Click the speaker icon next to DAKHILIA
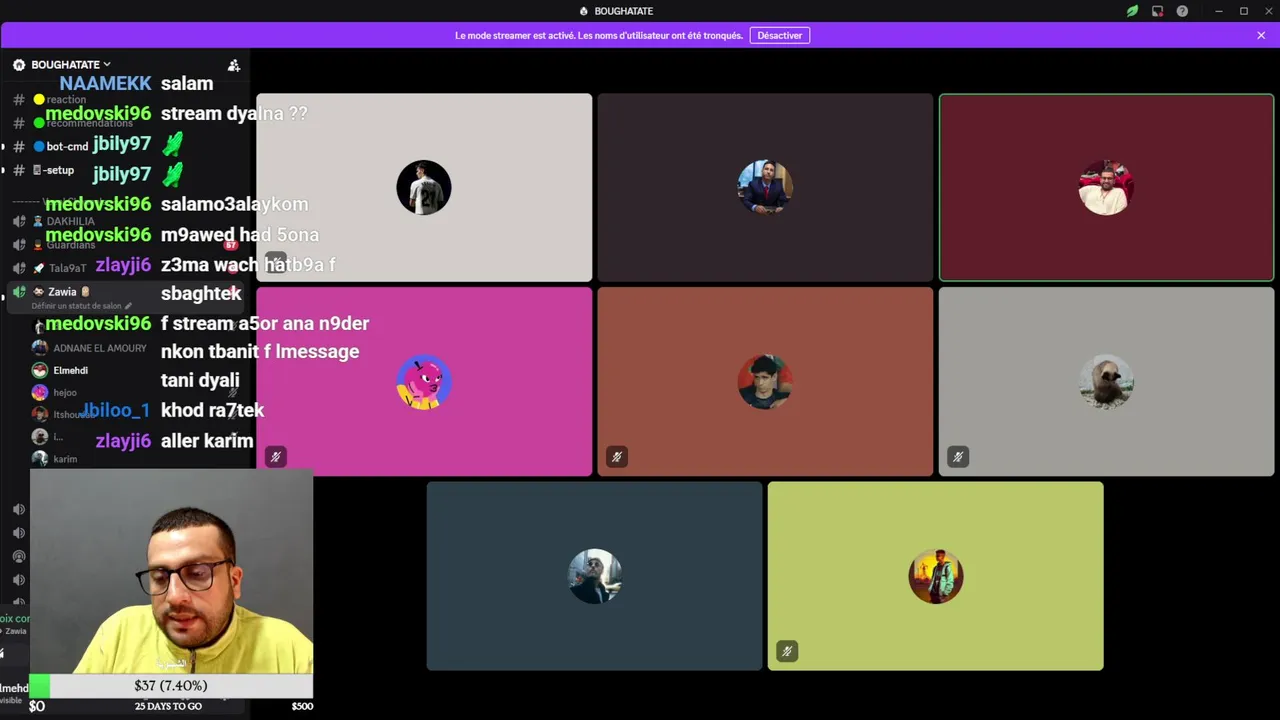1280x720 pixels. tap(19, 221)
